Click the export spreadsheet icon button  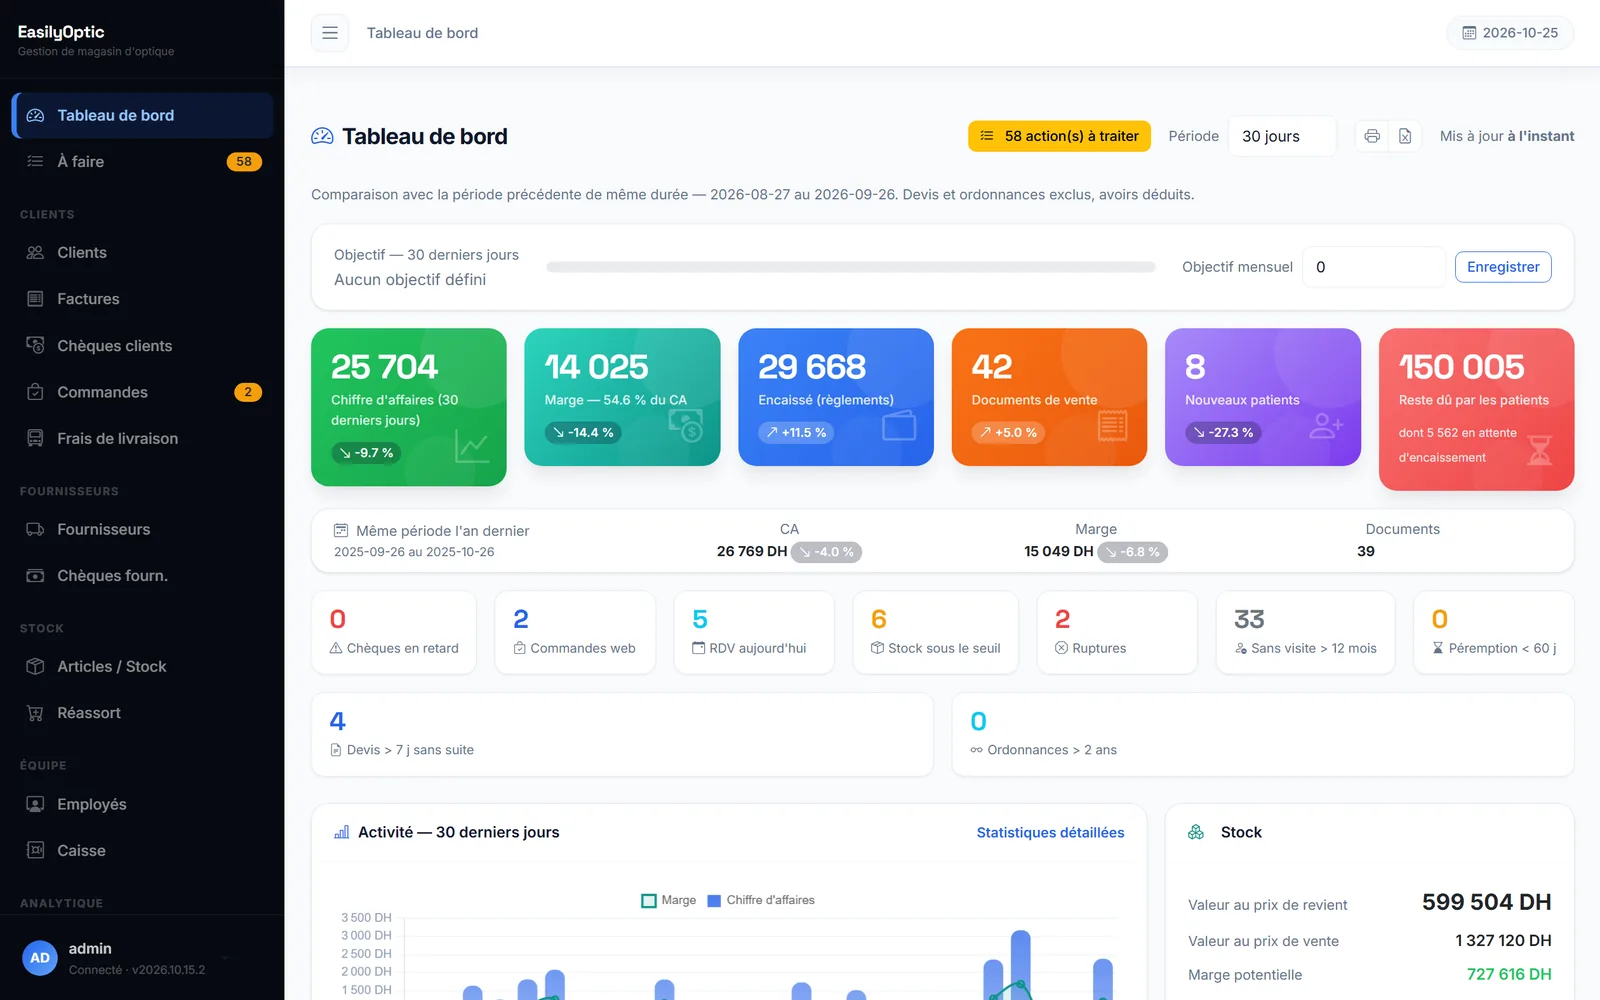(1405, 136)
